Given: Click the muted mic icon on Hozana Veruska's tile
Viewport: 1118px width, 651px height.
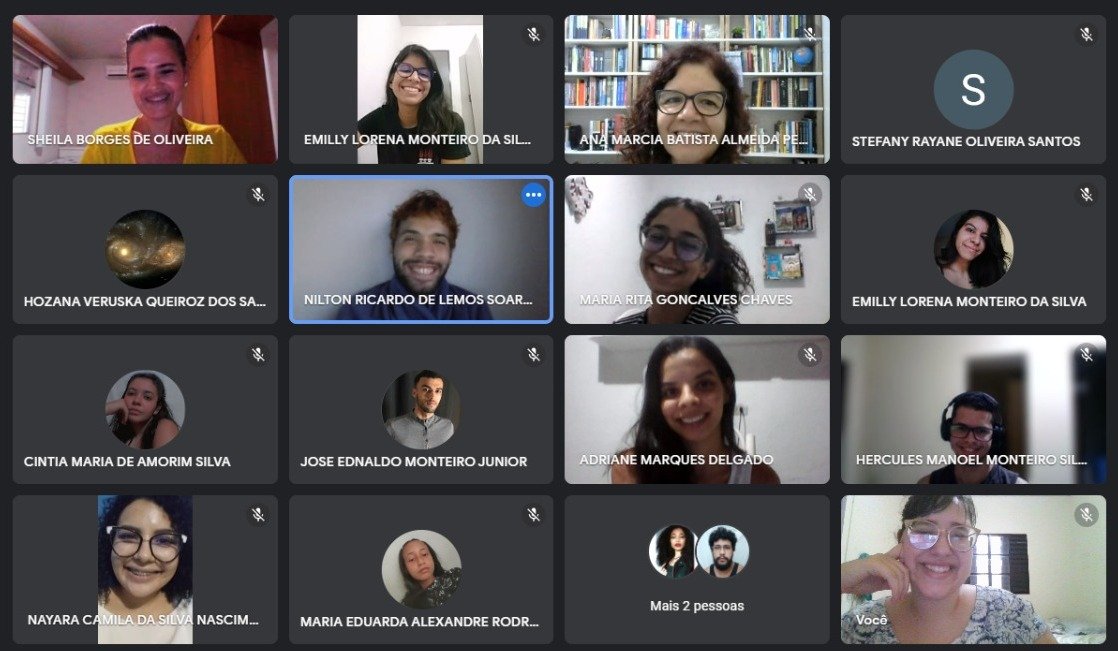Looking at the screenshot, I should point(258,194).
